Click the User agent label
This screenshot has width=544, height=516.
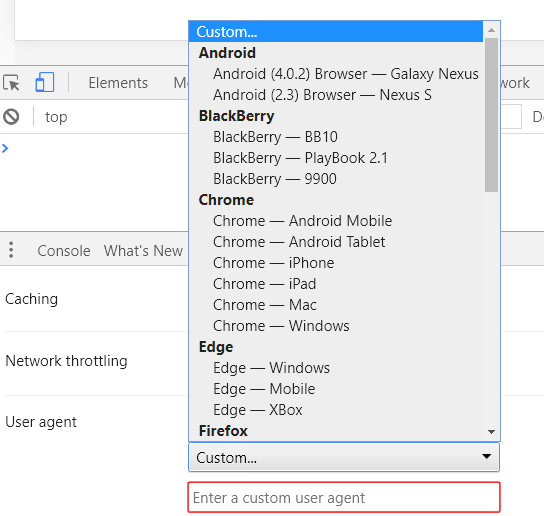point(41,422)
